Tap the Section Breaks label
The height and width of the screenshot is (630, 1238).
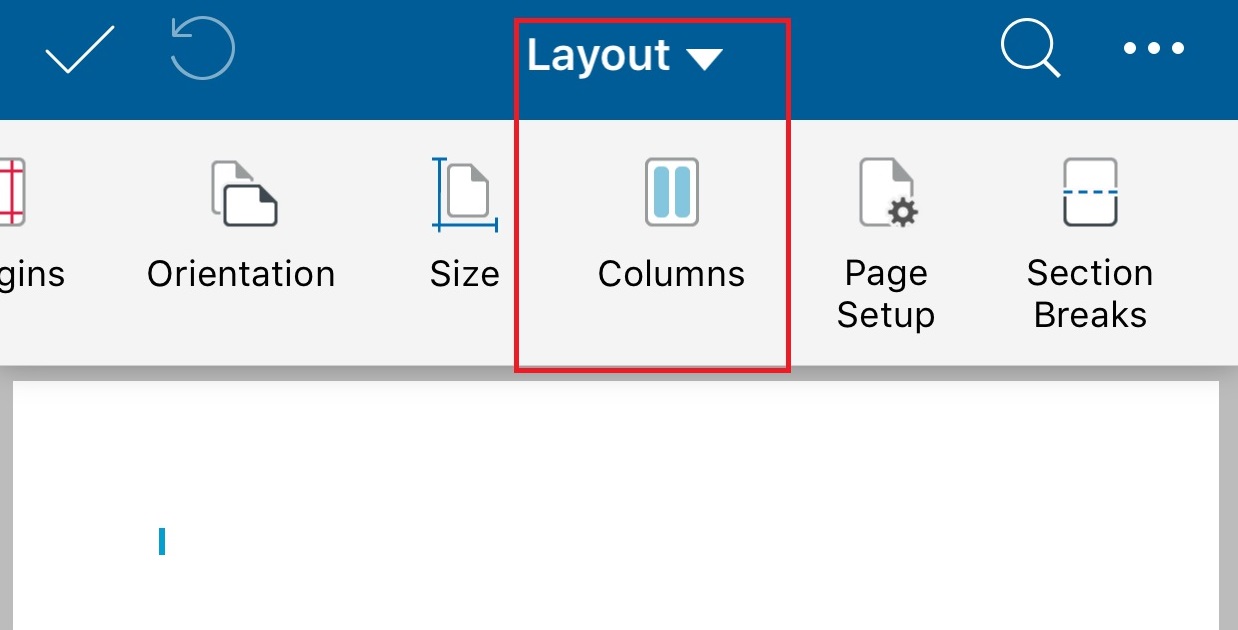pyautogui.click(x=1090, y=294)
